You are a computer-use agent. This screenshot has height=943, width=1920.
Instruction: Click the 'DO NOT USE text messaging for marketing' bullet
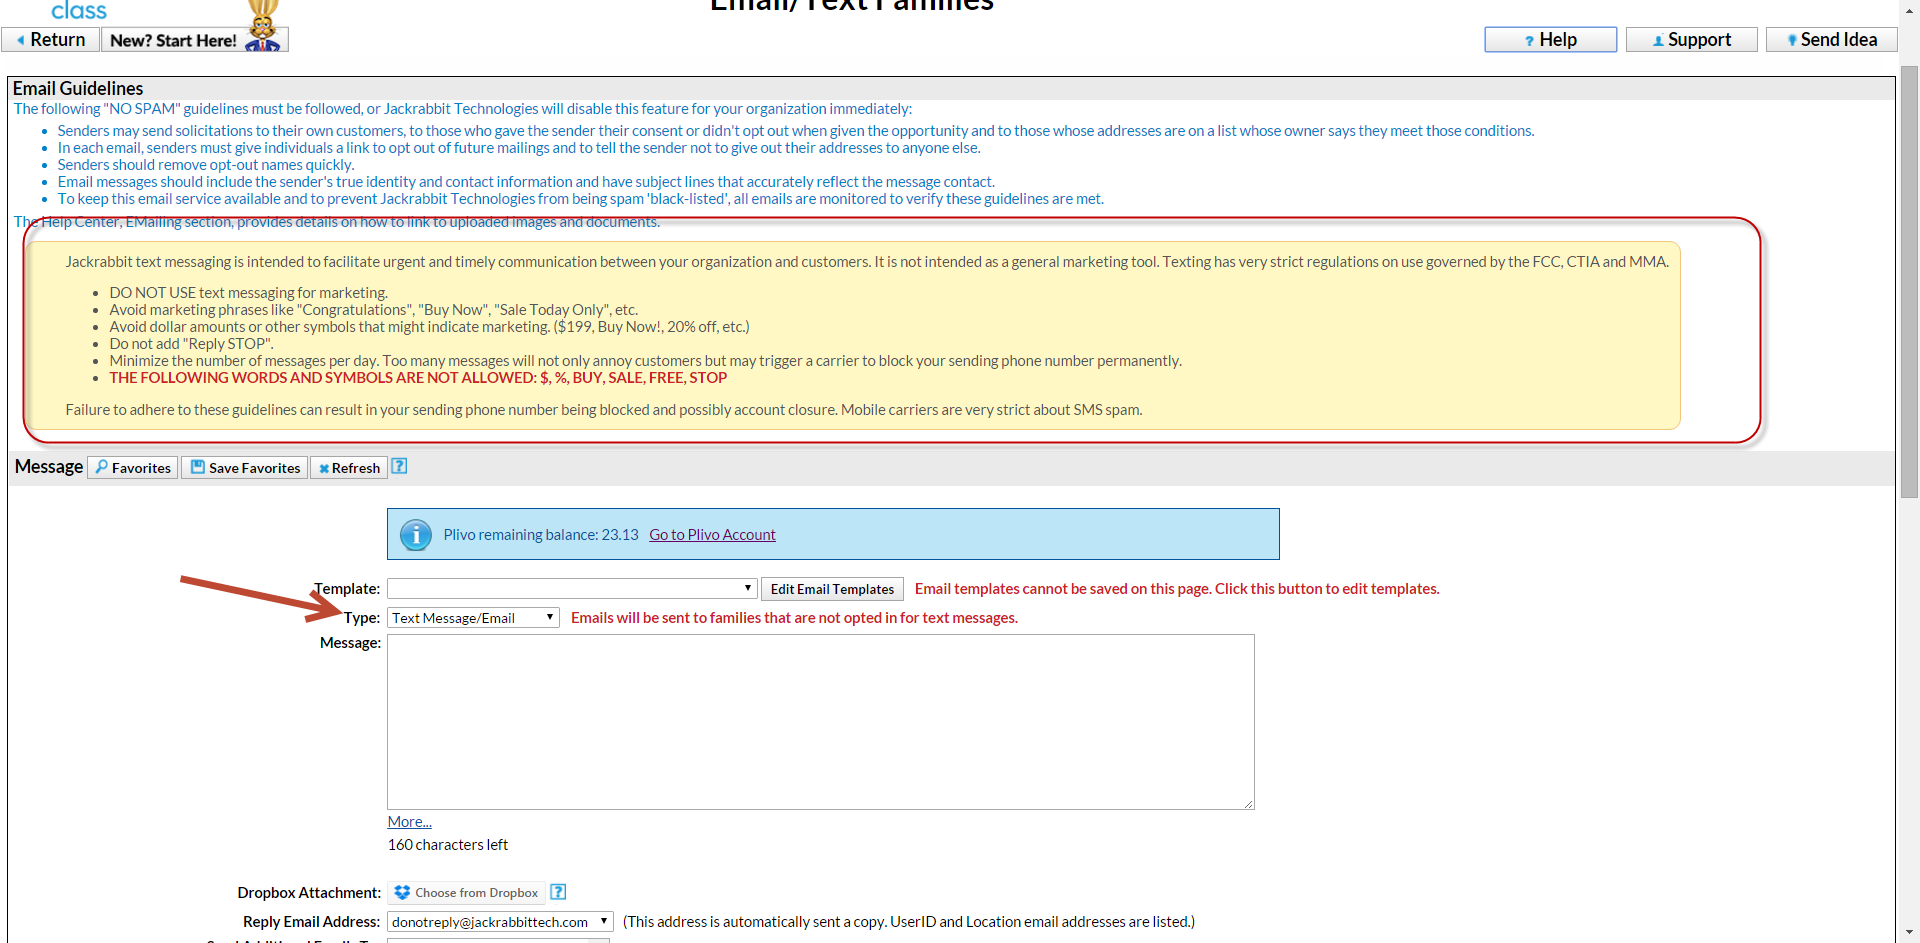coord(248,293)
